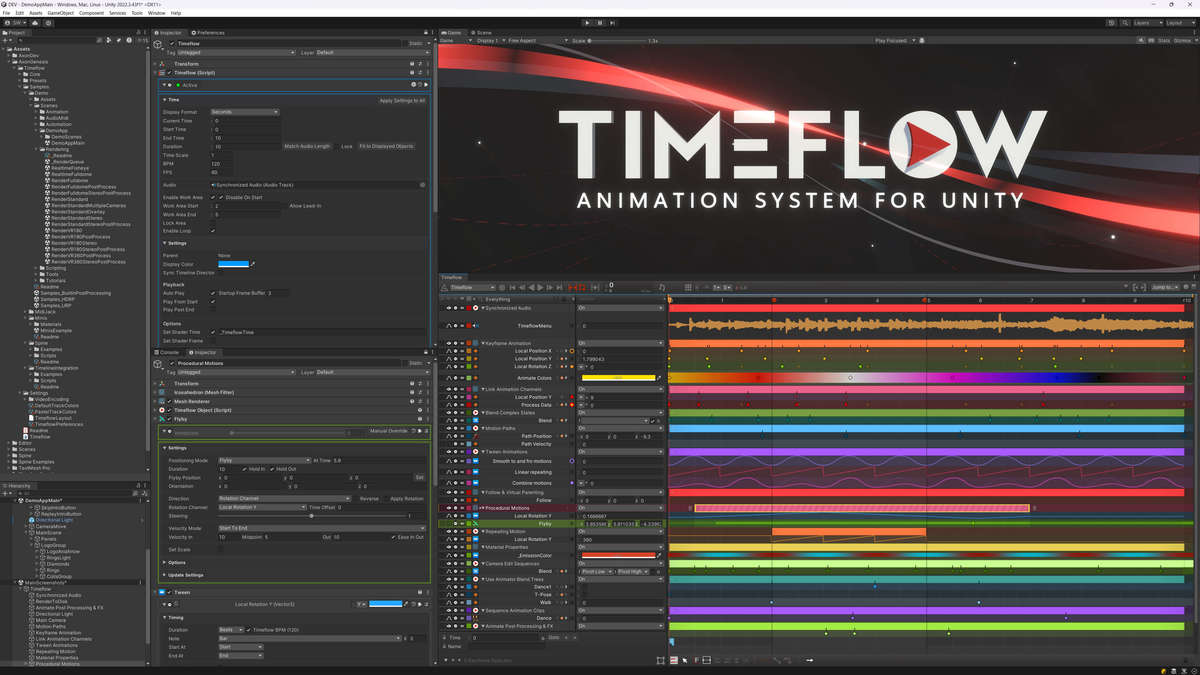Toggle the Enable Work Area checkbox

click(x=213, y=198)
